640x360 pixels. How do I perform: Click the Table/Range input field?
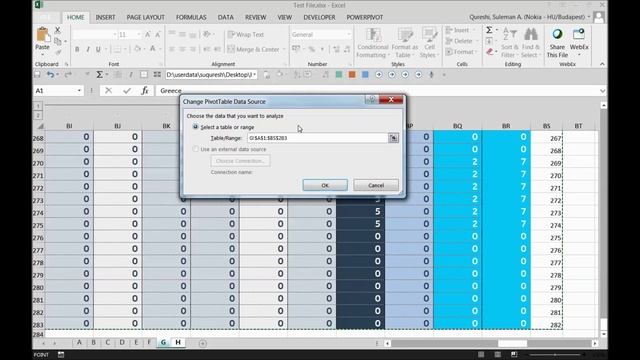point(317,138)
